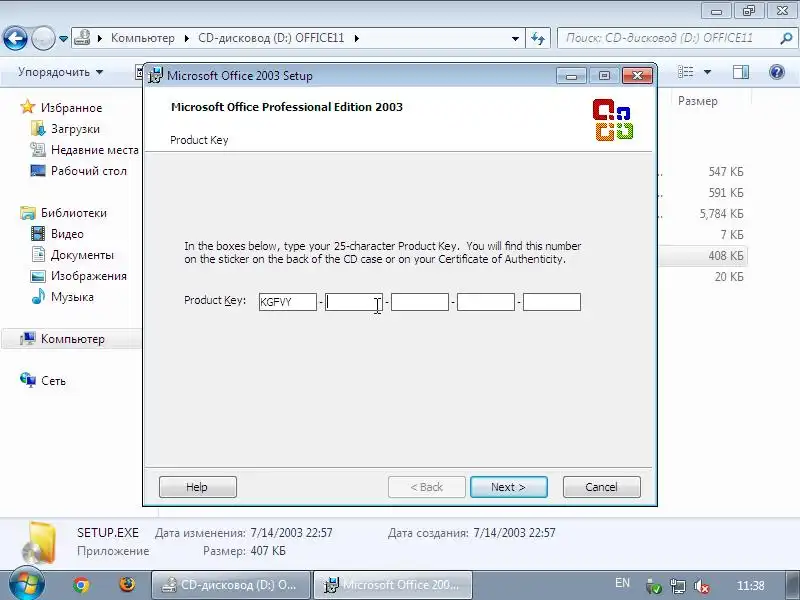The height and width of the screenshot is (600, 800).
Task: Click the 20 КБ file size entry
Action: coord(729,277)
